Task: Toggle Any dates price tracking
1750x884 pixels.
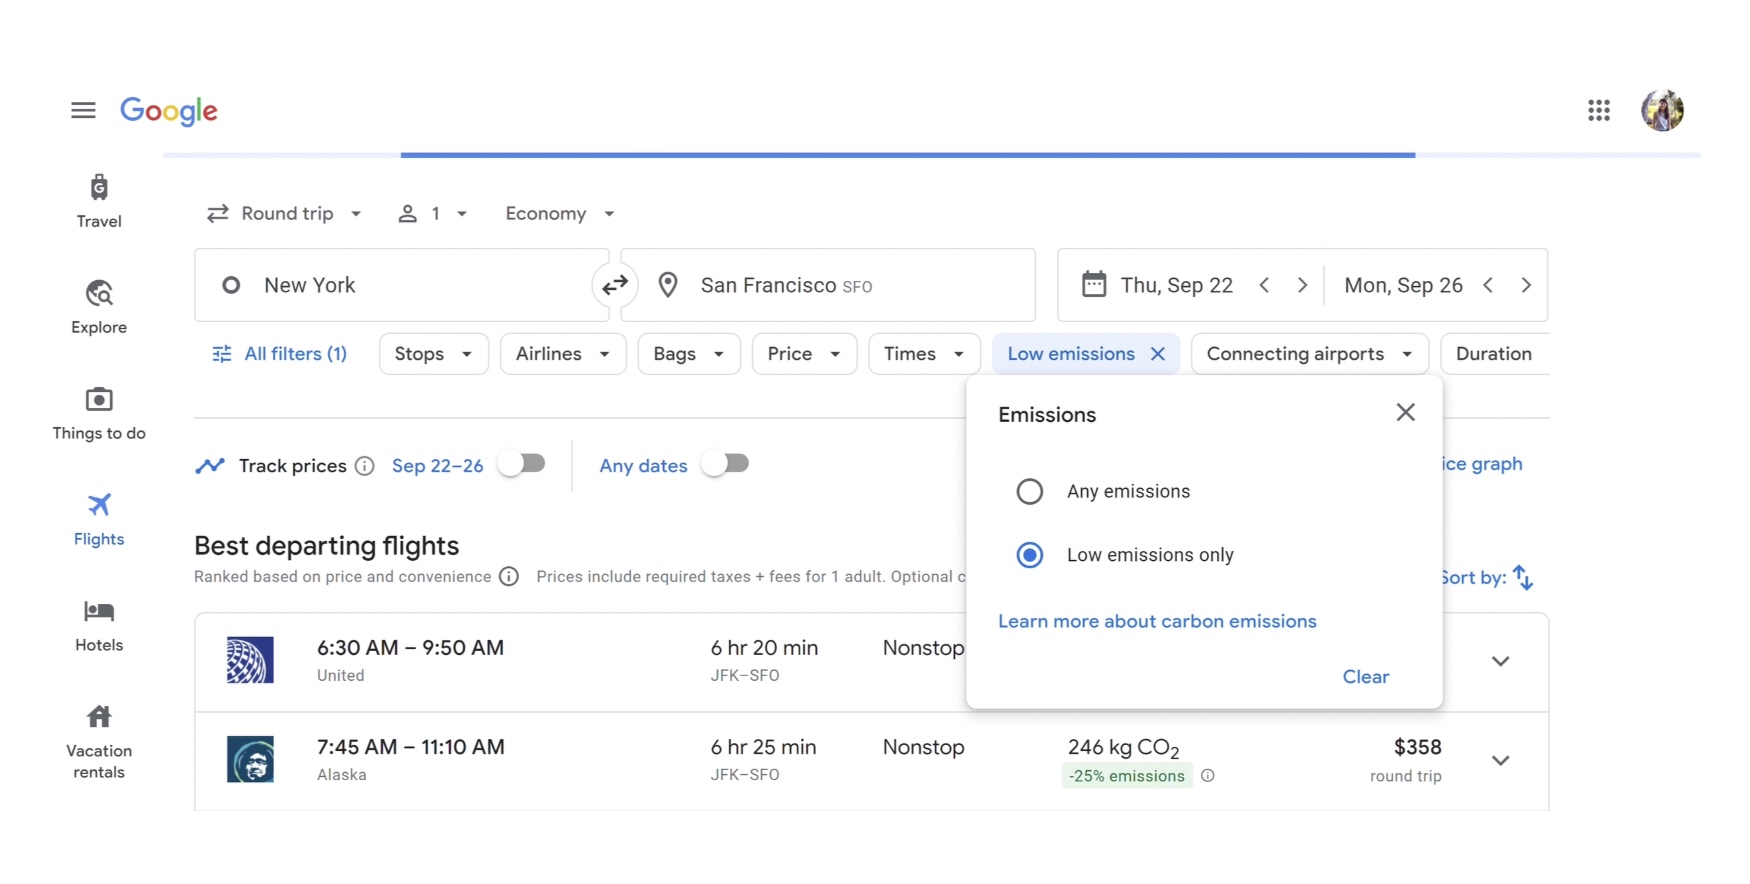Action: click(x=726, y=464)
